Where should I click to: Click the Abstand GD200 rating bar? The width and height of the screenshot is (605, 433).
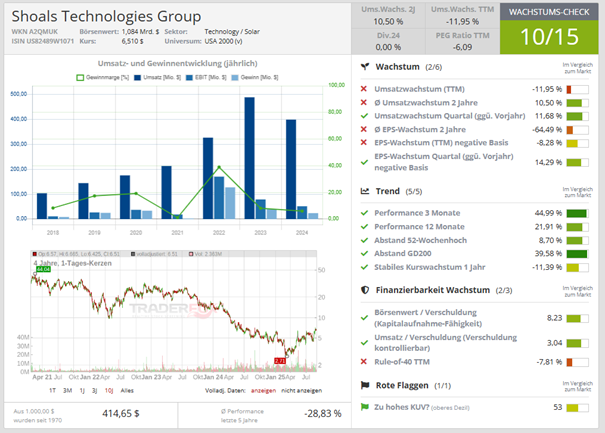click(x=578, y=254)
